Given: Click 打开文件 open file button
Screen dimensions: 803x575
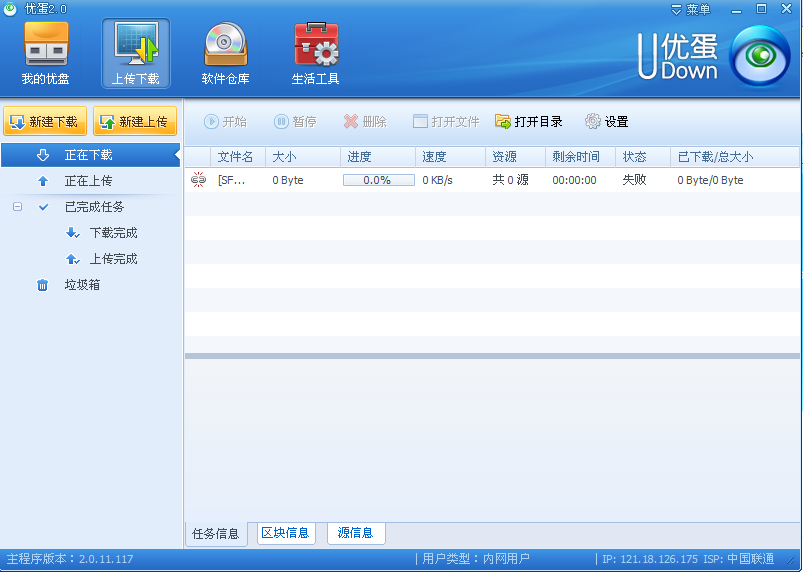Looking at the screenshot, I should 446,122.
